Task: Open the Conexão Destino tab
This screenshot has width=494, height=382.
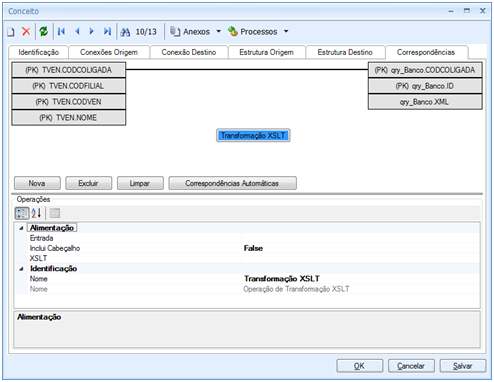Action: tap(189, 52)
